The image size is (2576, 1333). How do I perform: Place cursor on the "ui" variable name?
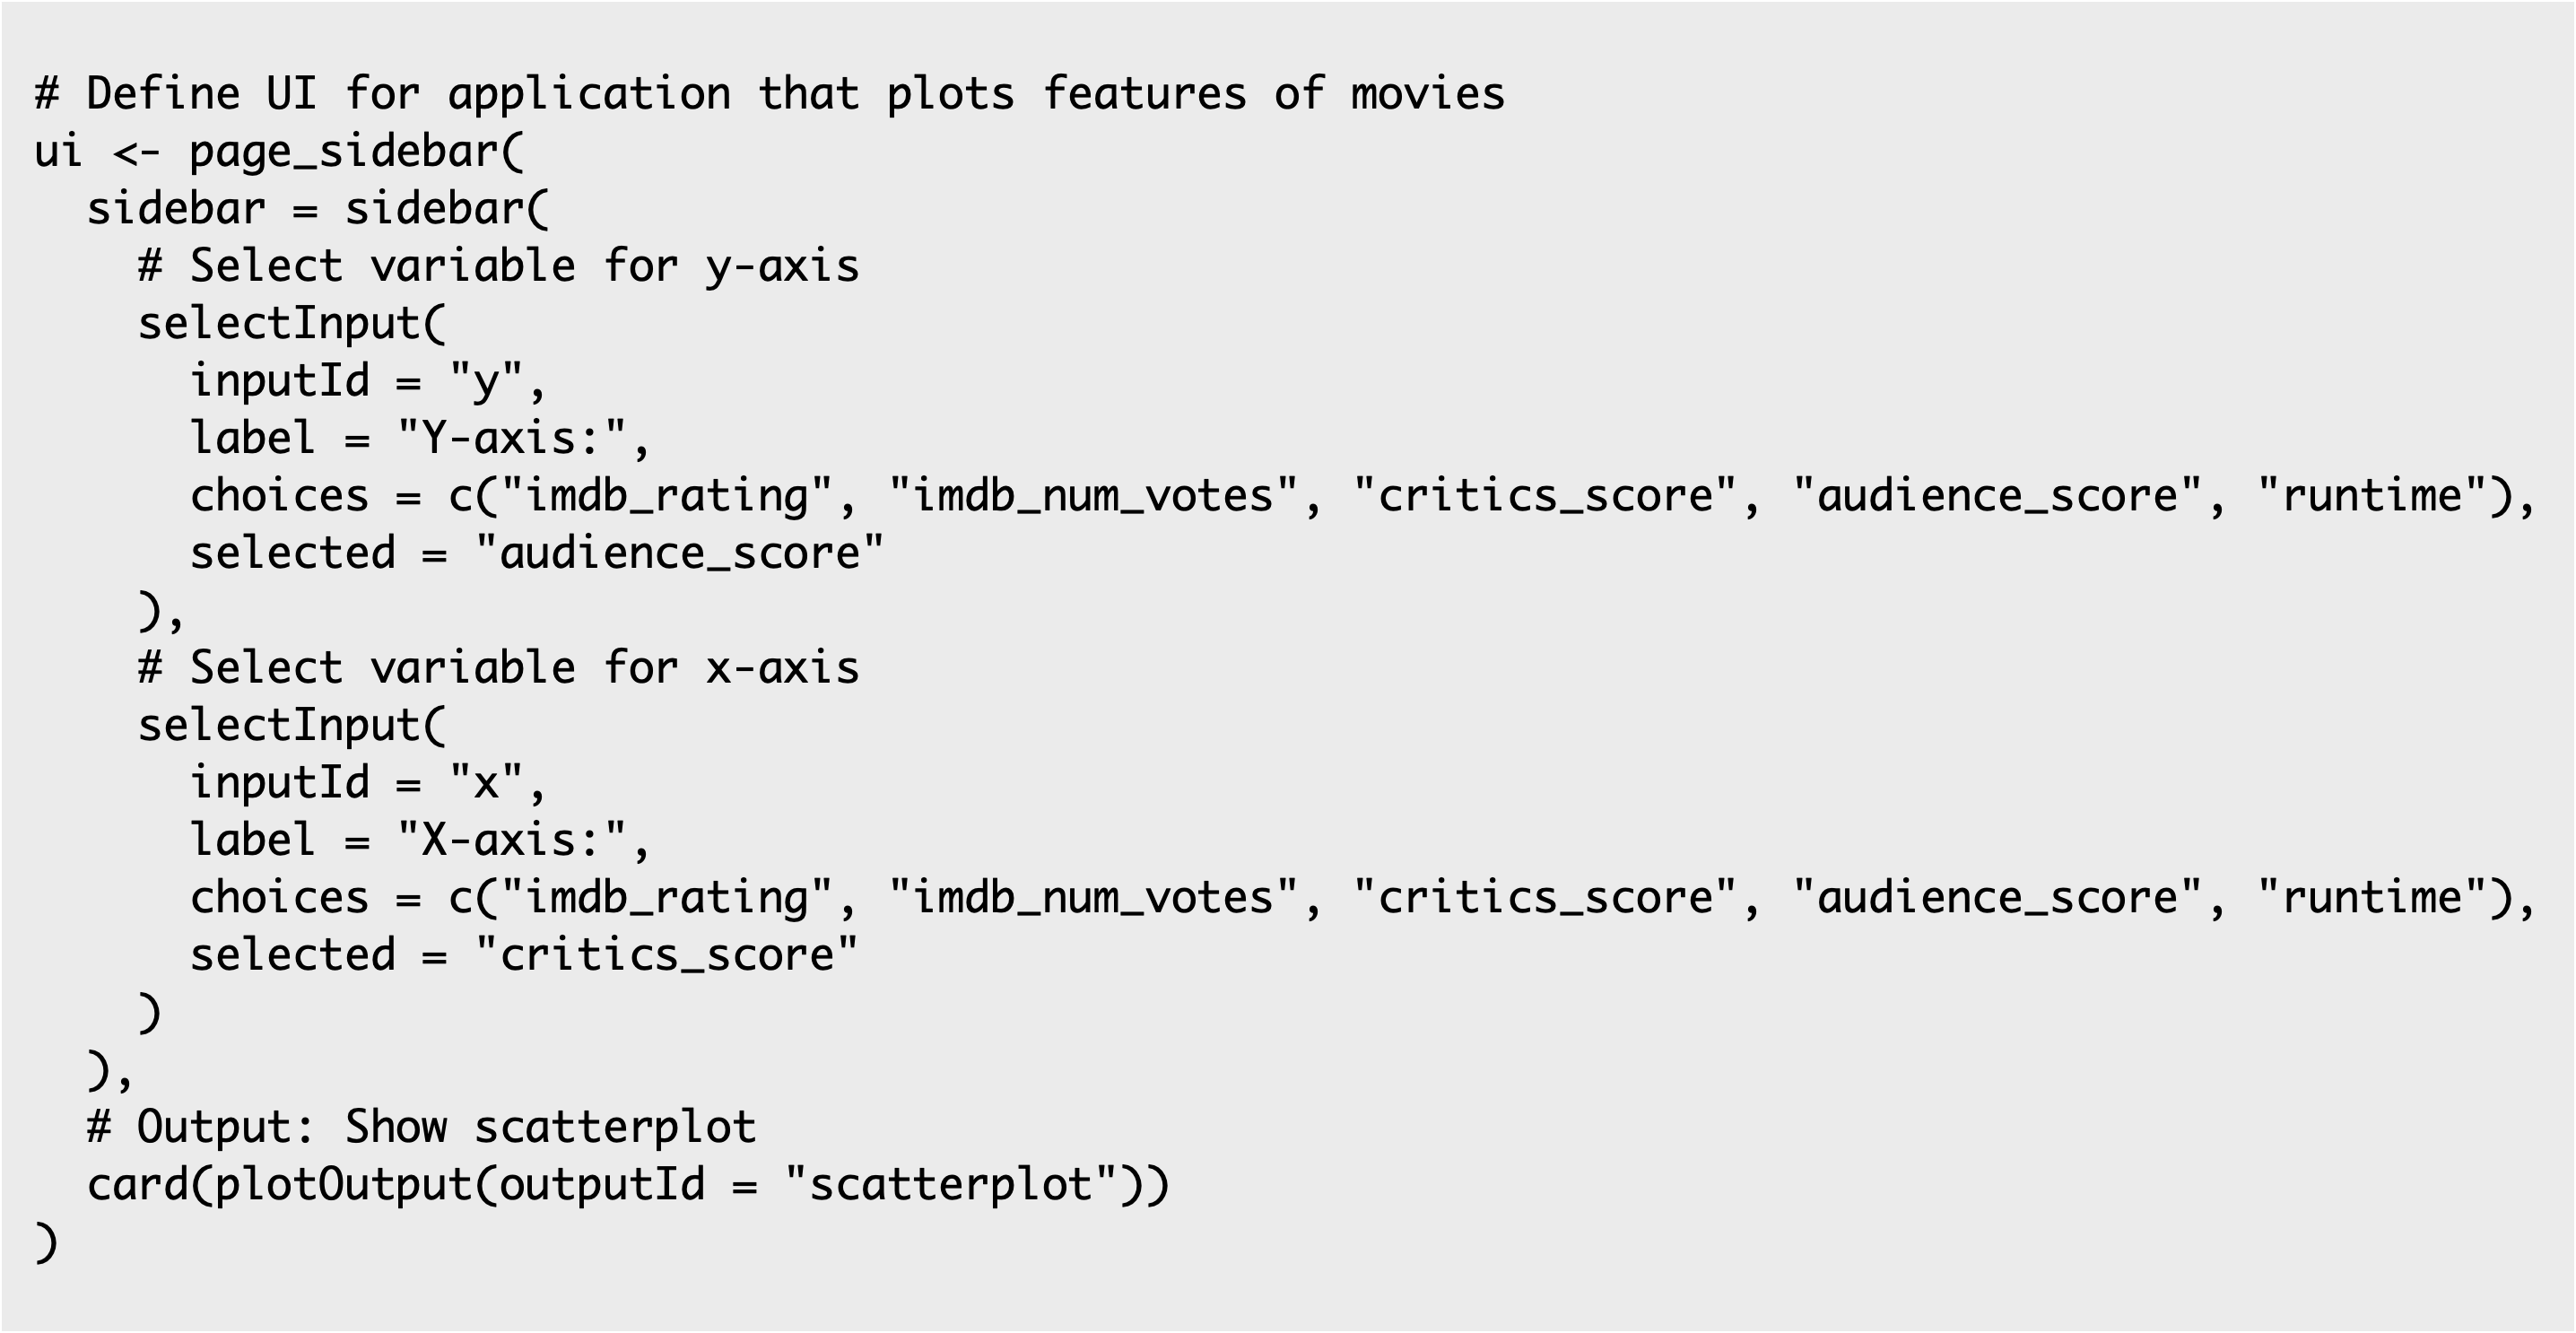(x=58, y=152)
